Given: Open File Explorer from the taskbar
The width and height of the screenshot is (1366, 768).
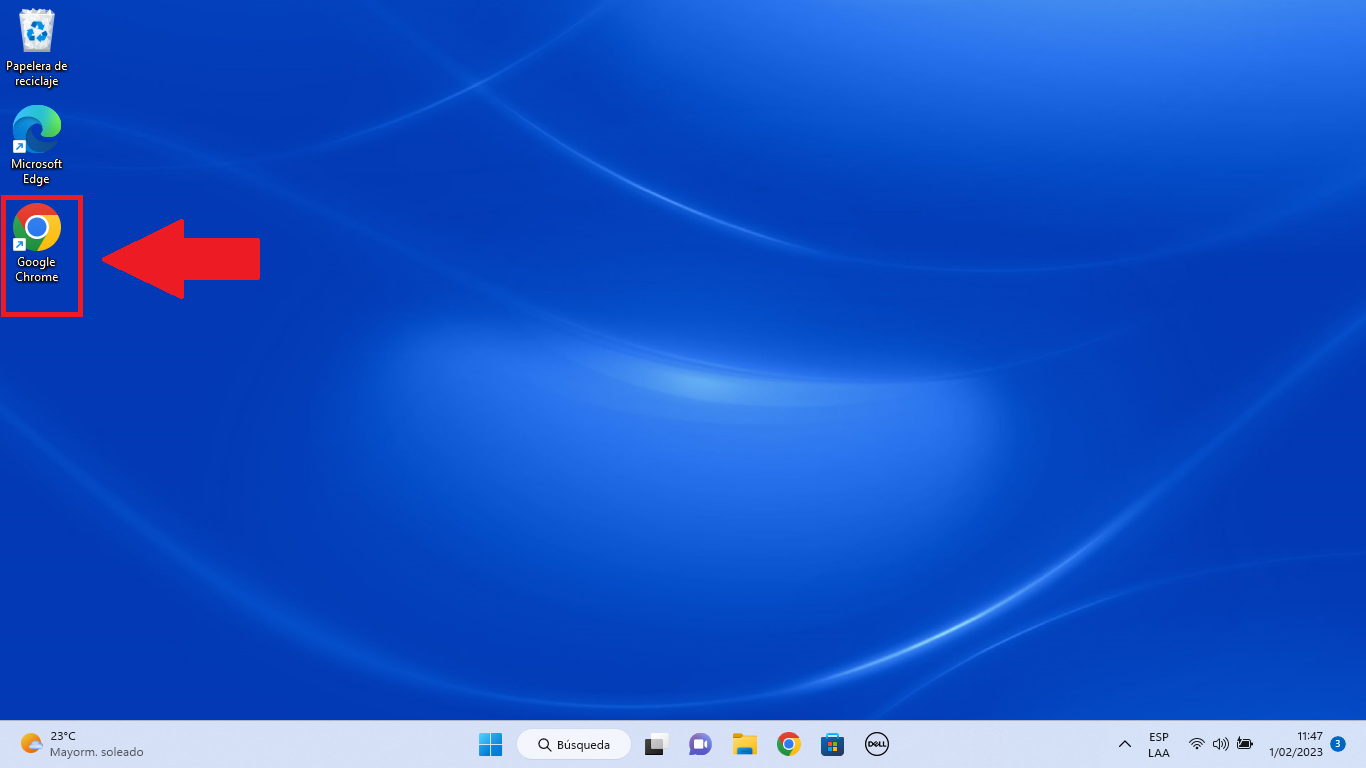Looking at the screenshot, I should tap(744, 744).
